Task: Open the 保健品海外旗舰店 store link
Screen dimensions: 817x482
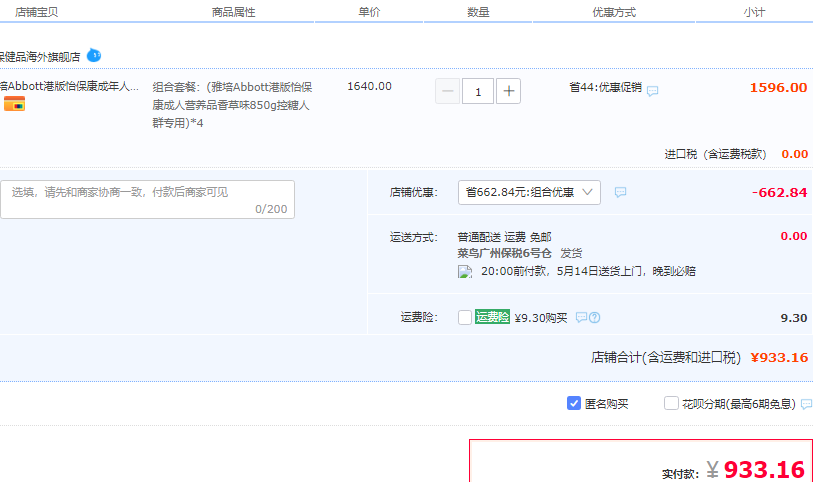Action: tap(40, 57)
